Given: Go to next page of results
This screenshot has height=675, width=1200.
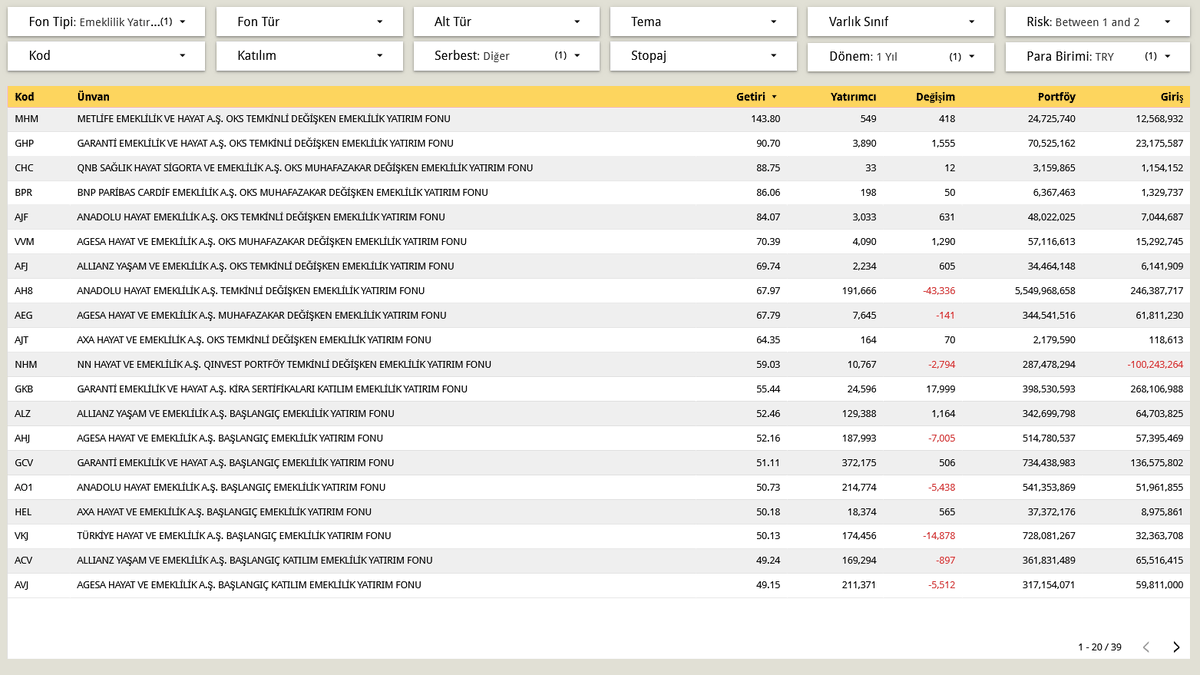Looking at the screenshot, I should (1176, 647).
